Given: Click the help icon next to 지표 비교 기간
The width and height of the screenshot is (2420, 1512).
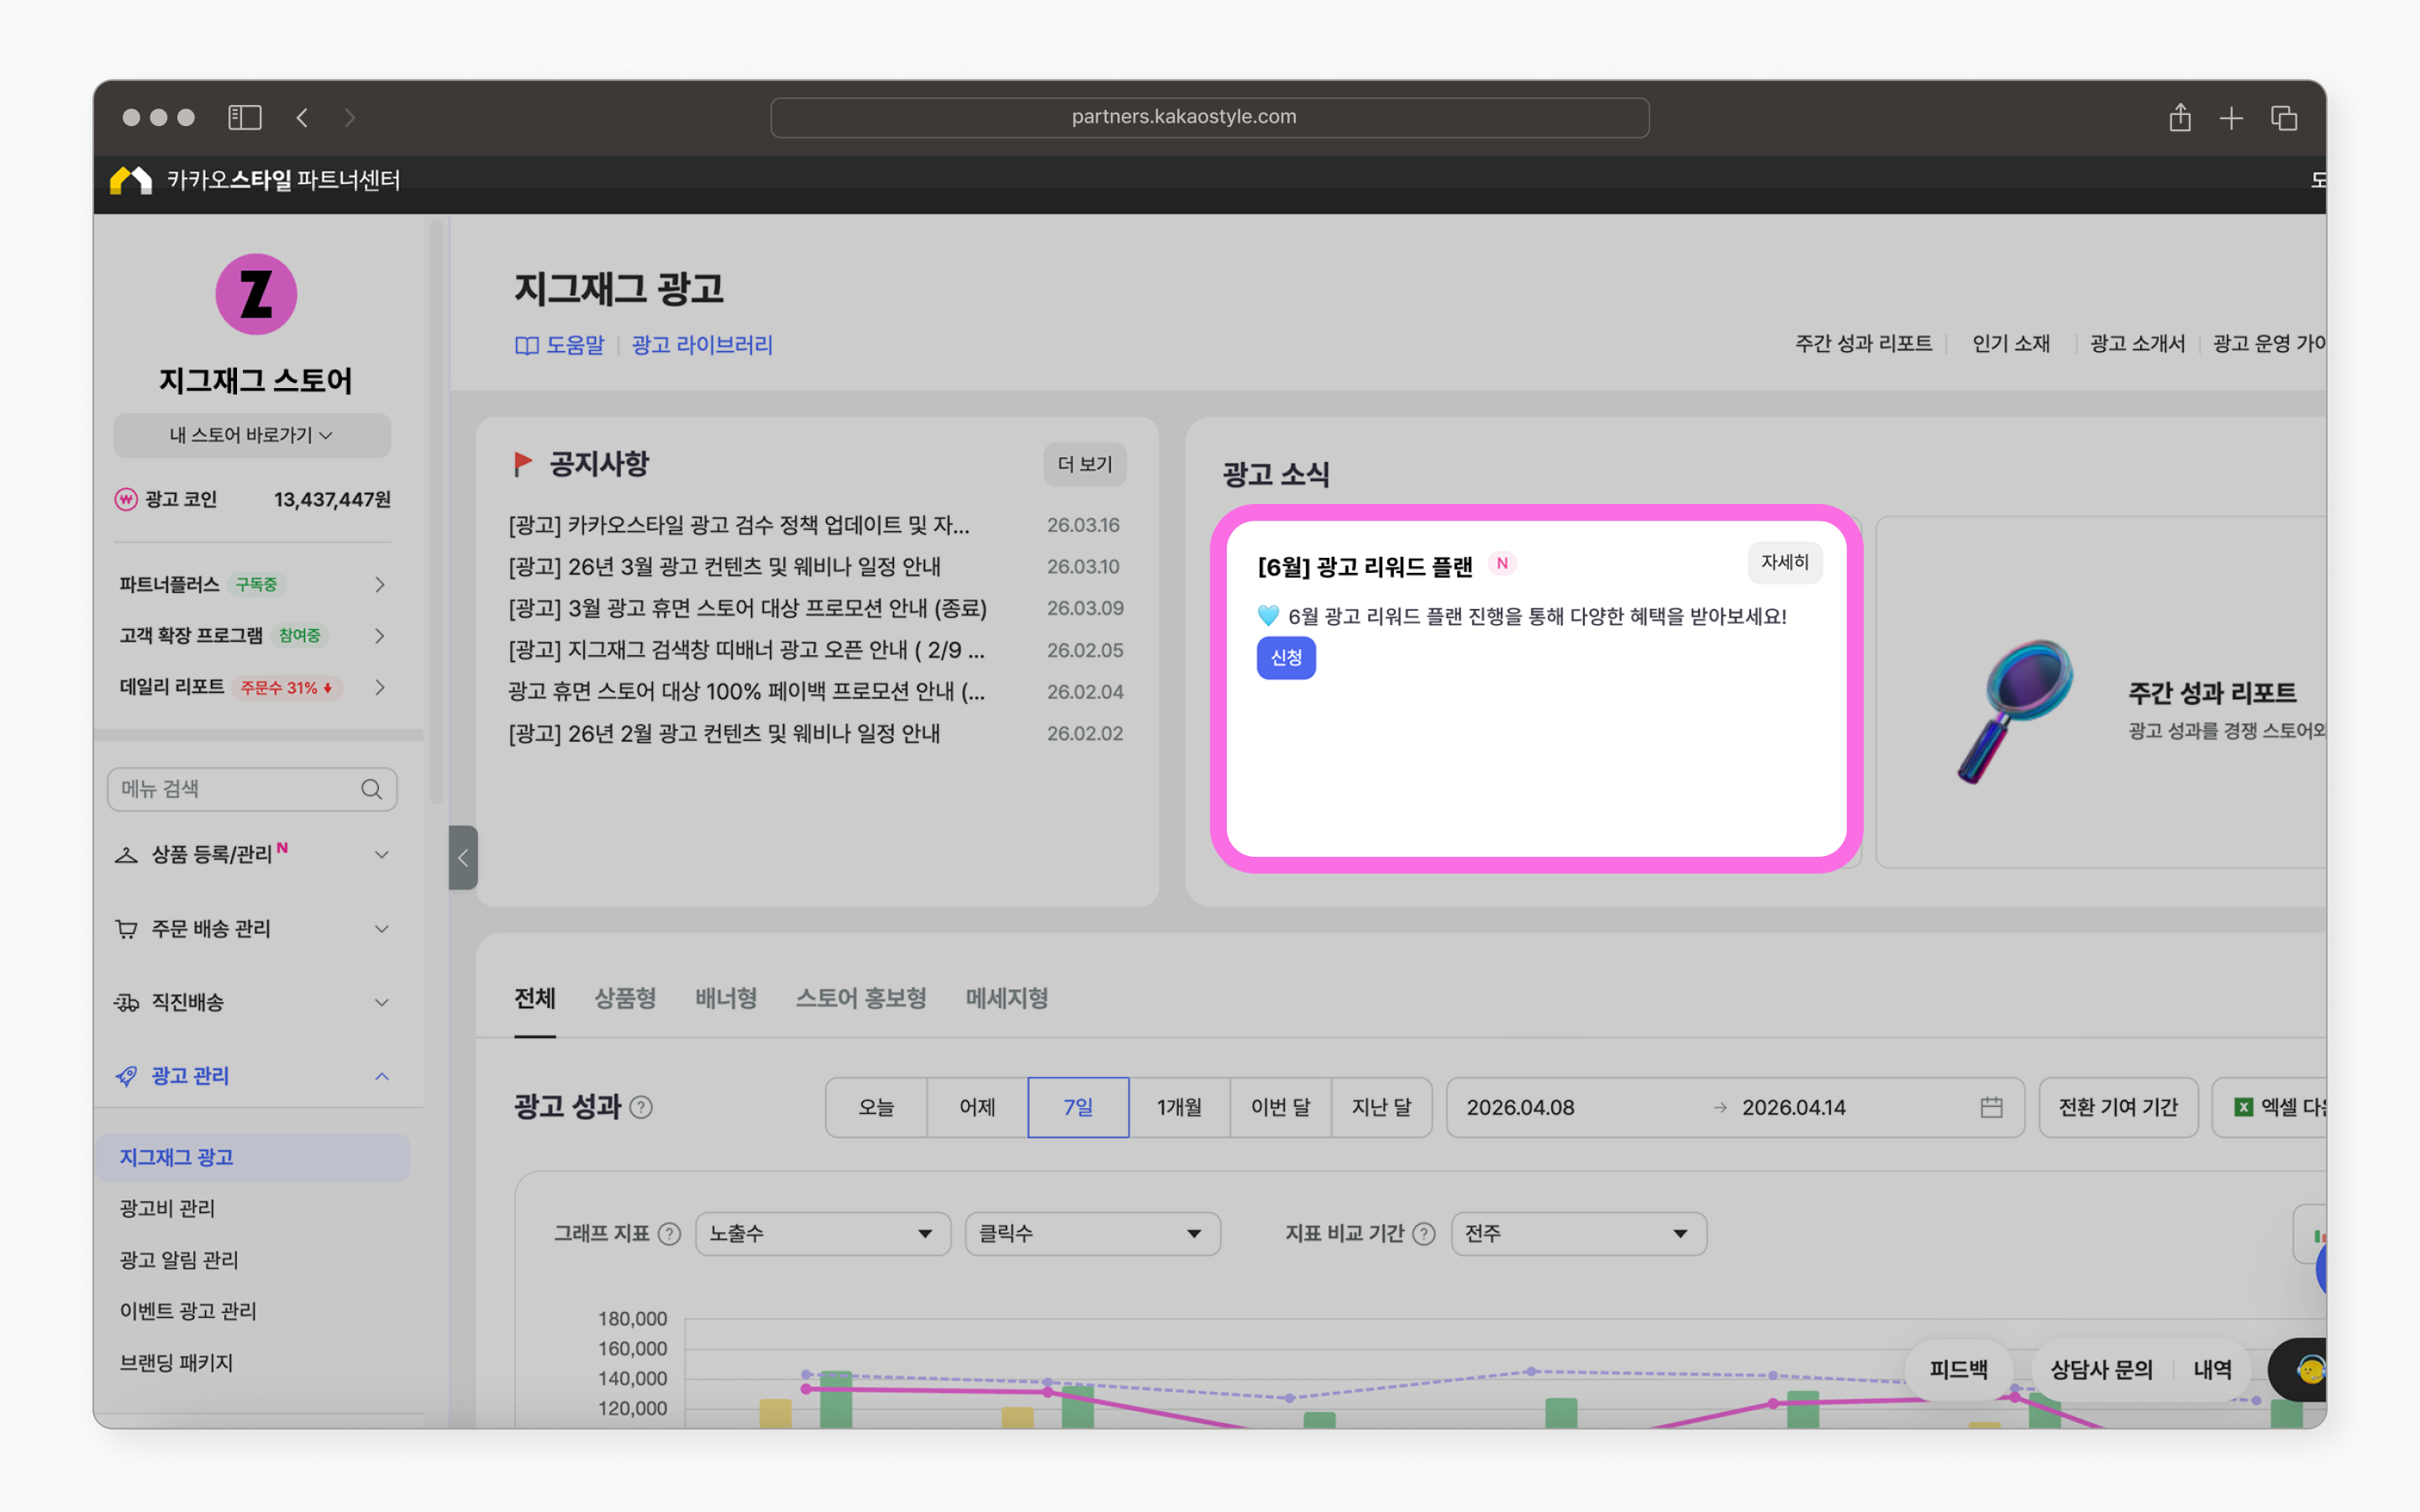Looking at the screenshot, I should pos(1424,1234).
